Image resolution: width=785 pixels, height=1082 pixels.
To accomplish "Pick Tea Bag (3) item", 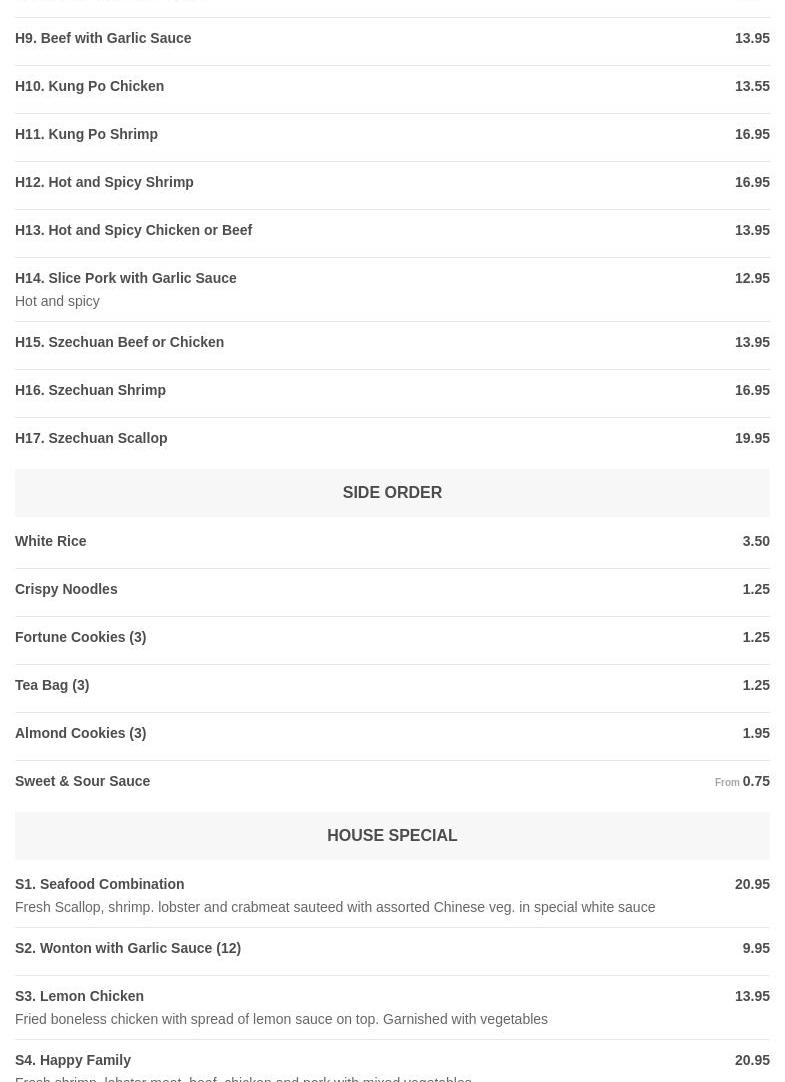I will click(x=52, y=685).
